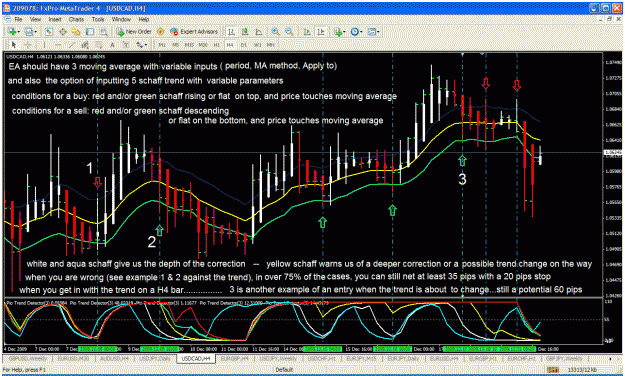Switch to the EURJPY,M15 chart tab
Image resolution: width=625 pixels, height=376 pixels.
tap(362, 359)
